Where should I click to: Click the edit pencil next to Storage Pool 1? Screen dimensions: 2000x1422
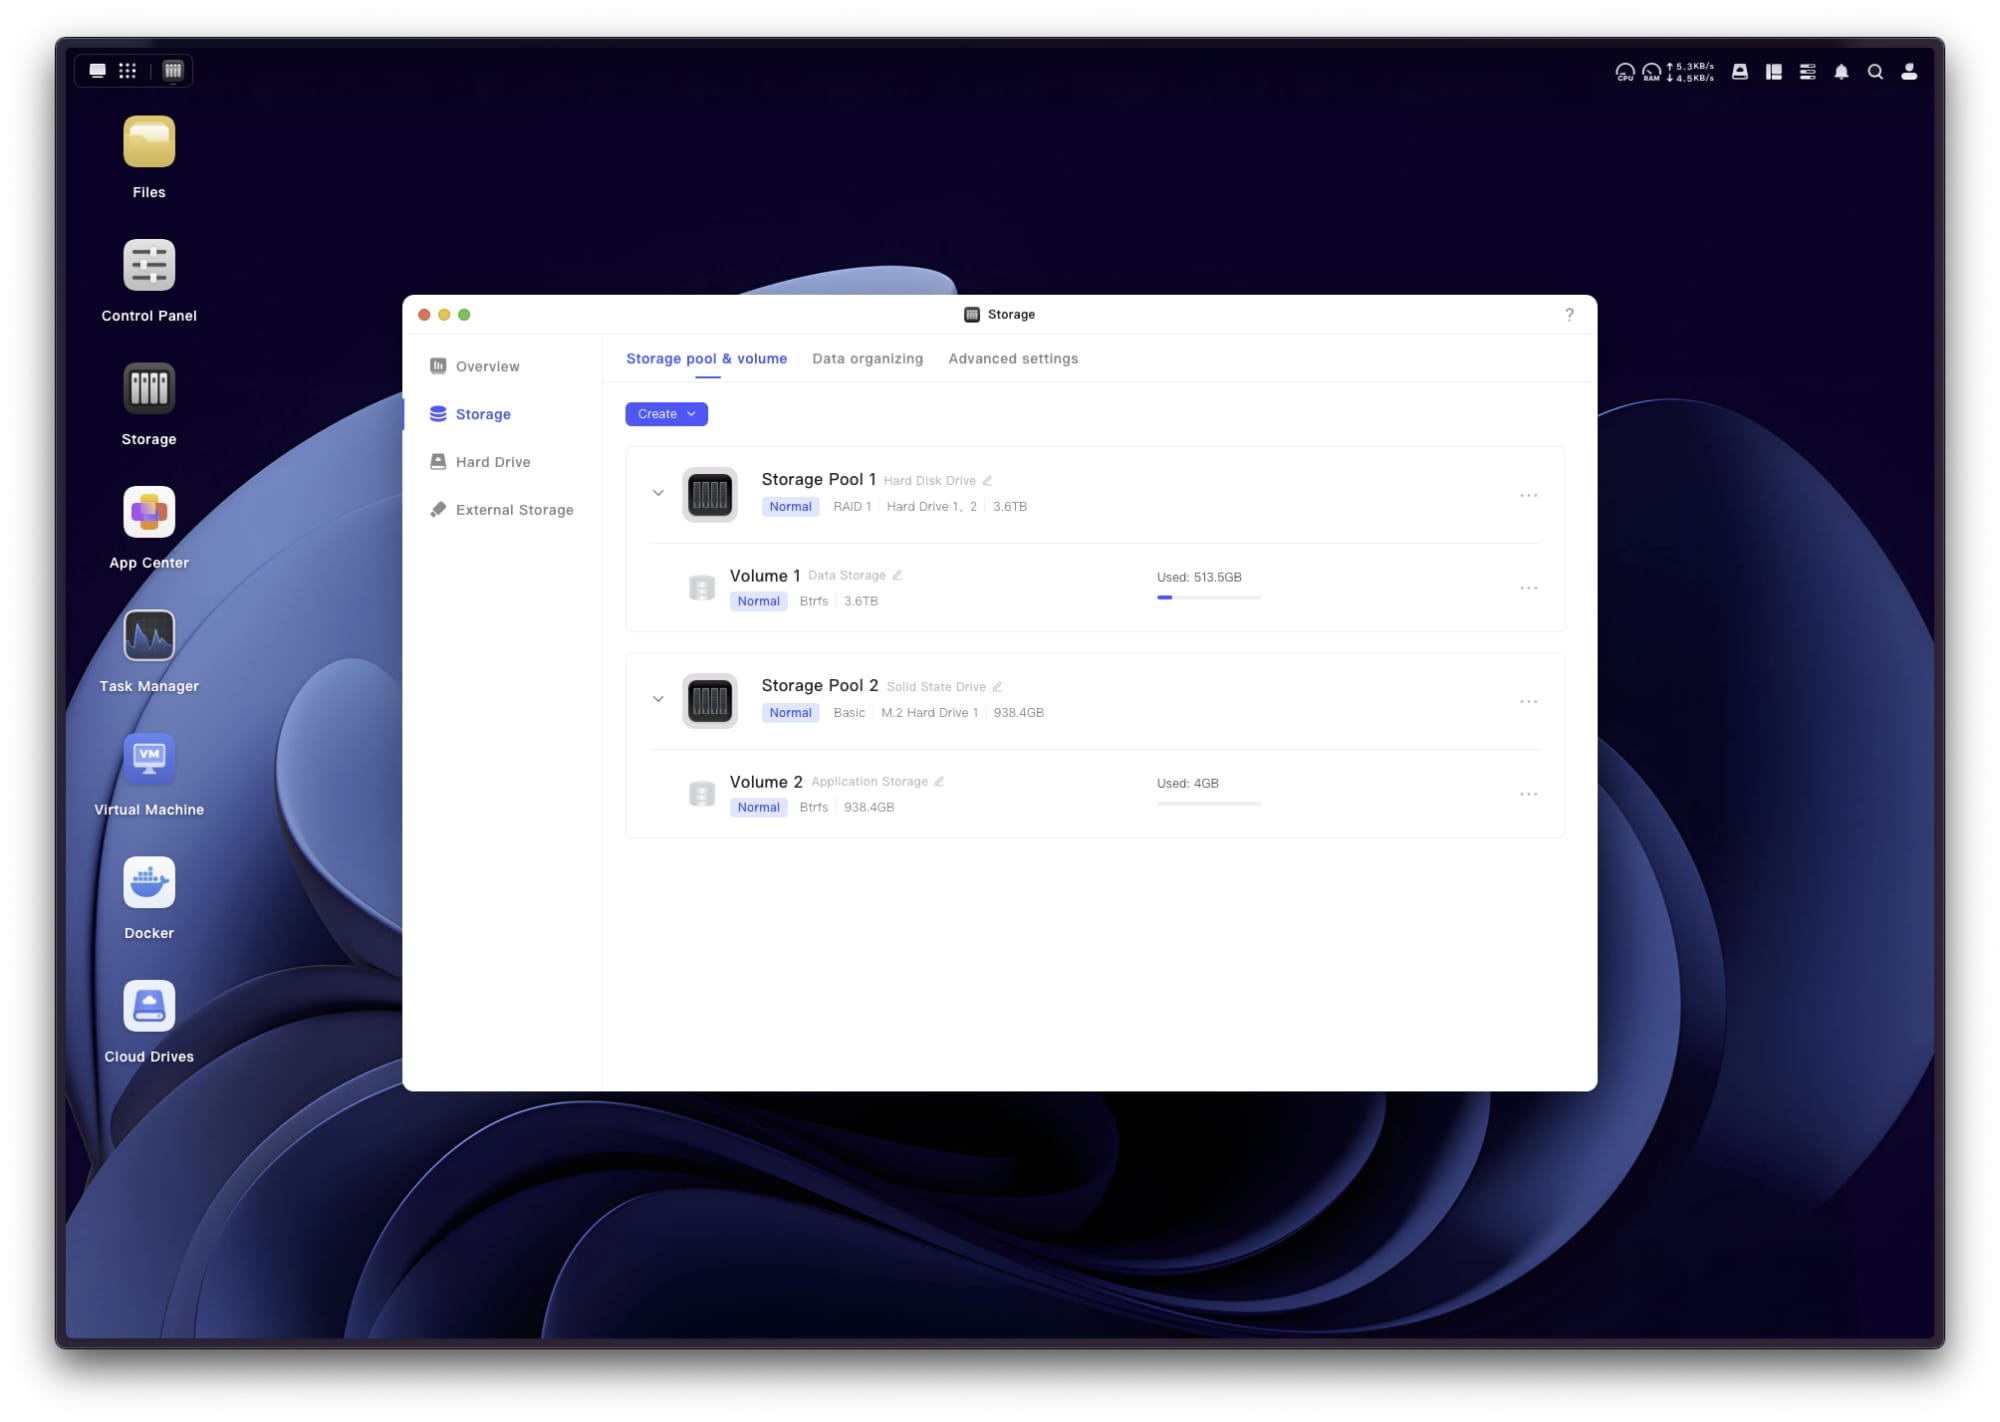987,480
